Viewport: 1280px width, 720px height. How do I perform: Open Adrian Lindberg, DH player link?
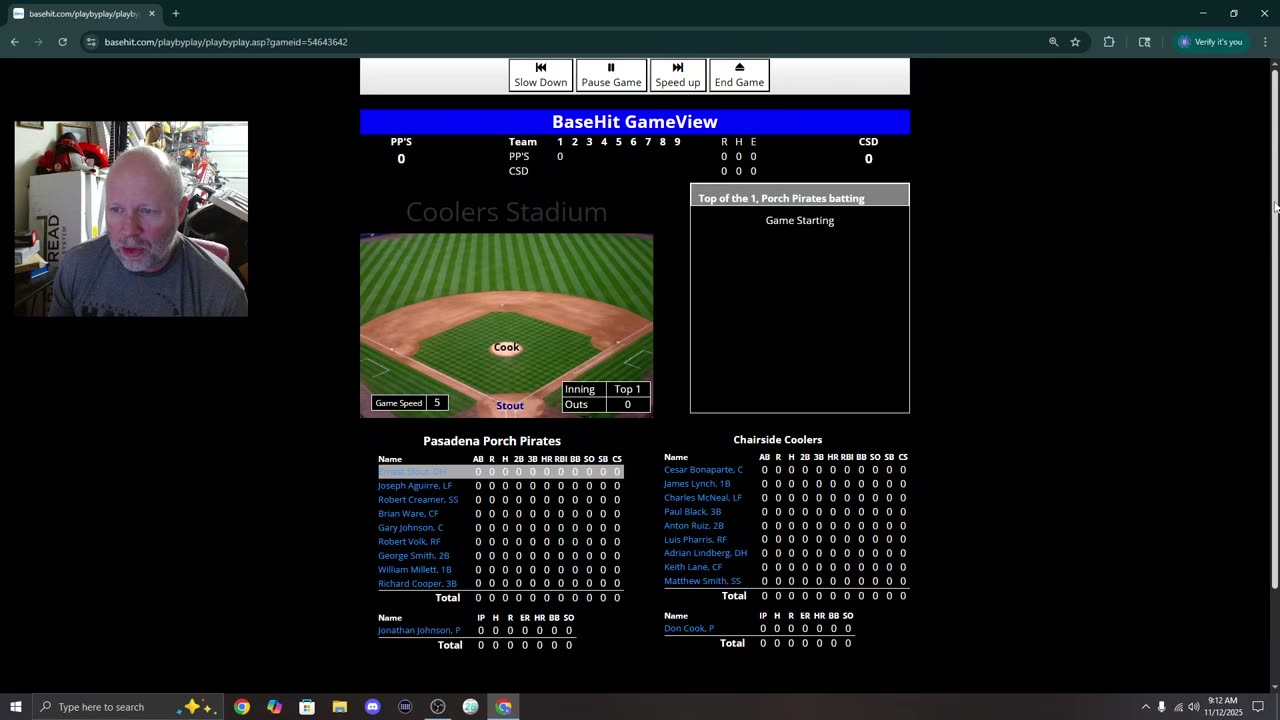pos(705,553)
